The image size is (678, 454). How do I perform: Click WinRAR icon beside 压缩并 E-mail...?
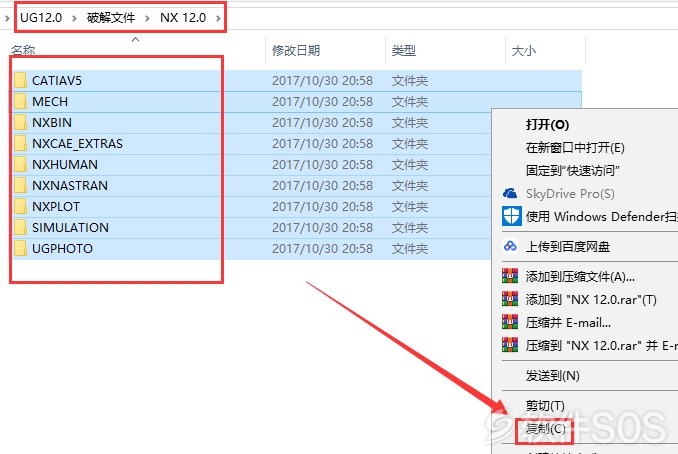click(x=510, y=322)
